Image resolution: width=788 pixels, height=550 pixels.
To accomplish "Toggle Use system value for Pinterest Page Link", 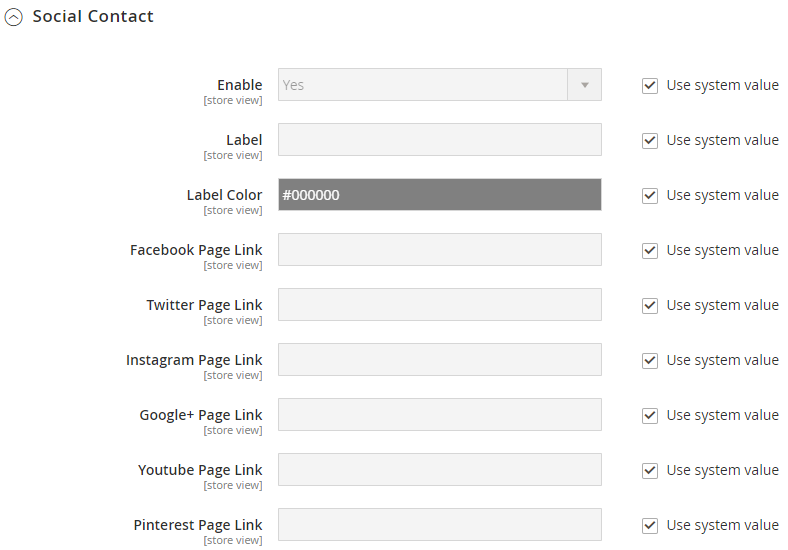I will [650, 526].
